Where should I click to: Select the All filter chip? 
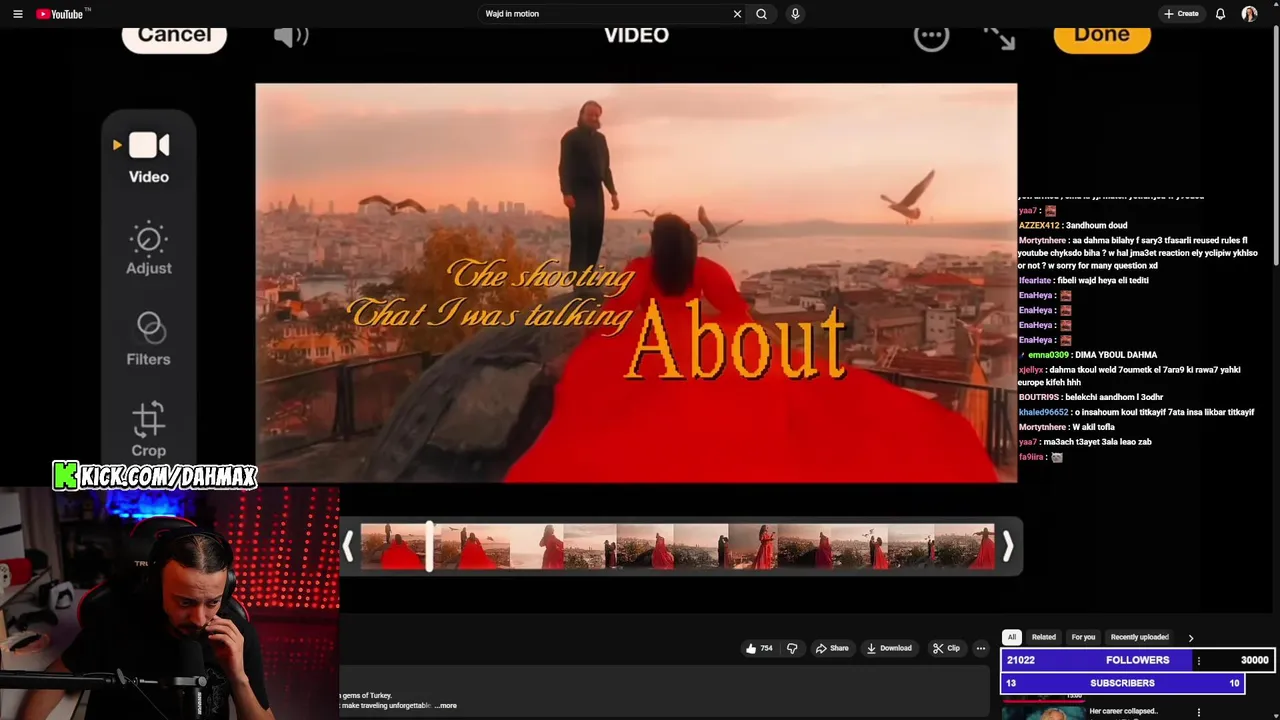1011,637
